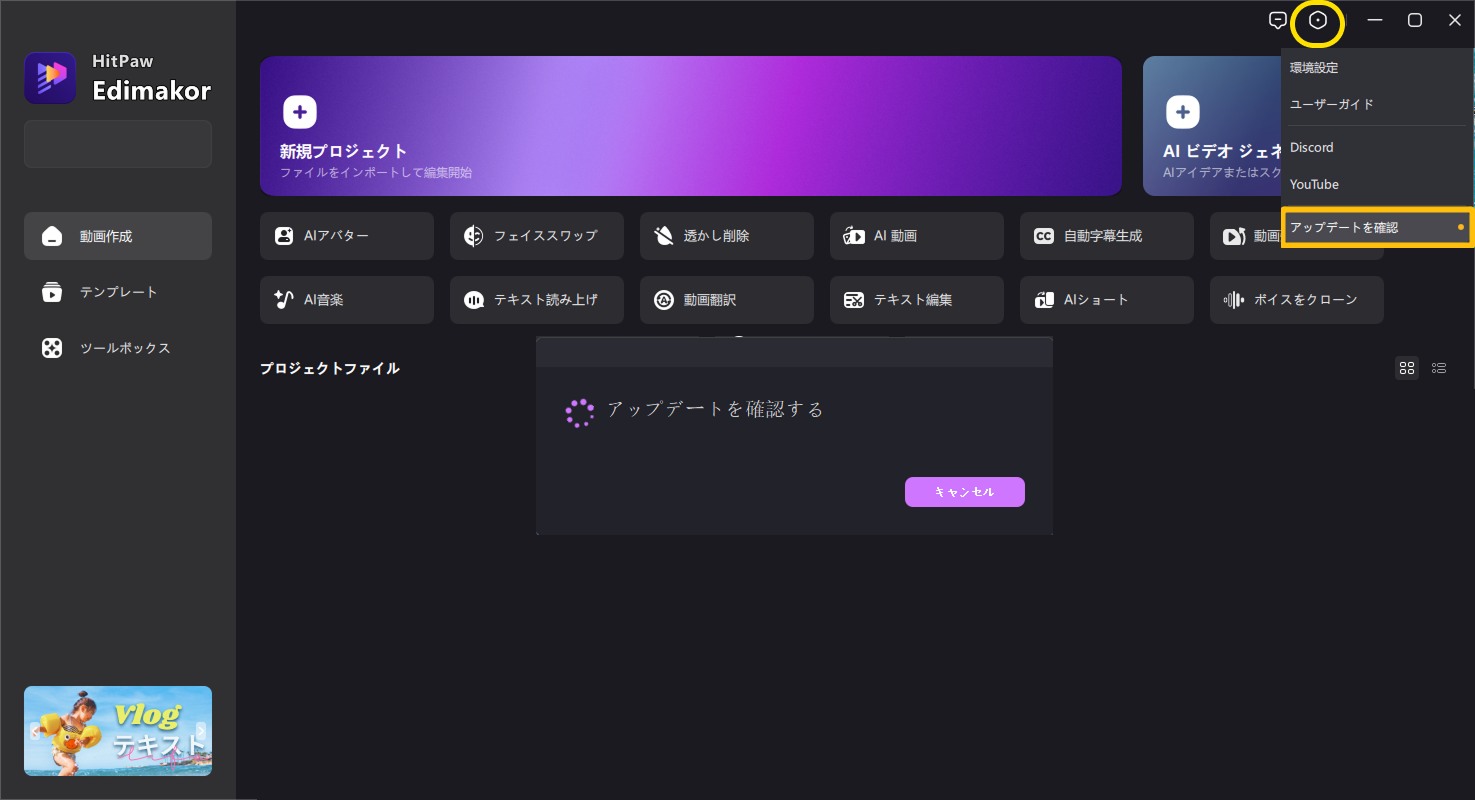The width and height of the screenshot is (1475, 800).
Task: Click the feedback chat icon
Action: pyautogui.click(x=1278, y=20)
